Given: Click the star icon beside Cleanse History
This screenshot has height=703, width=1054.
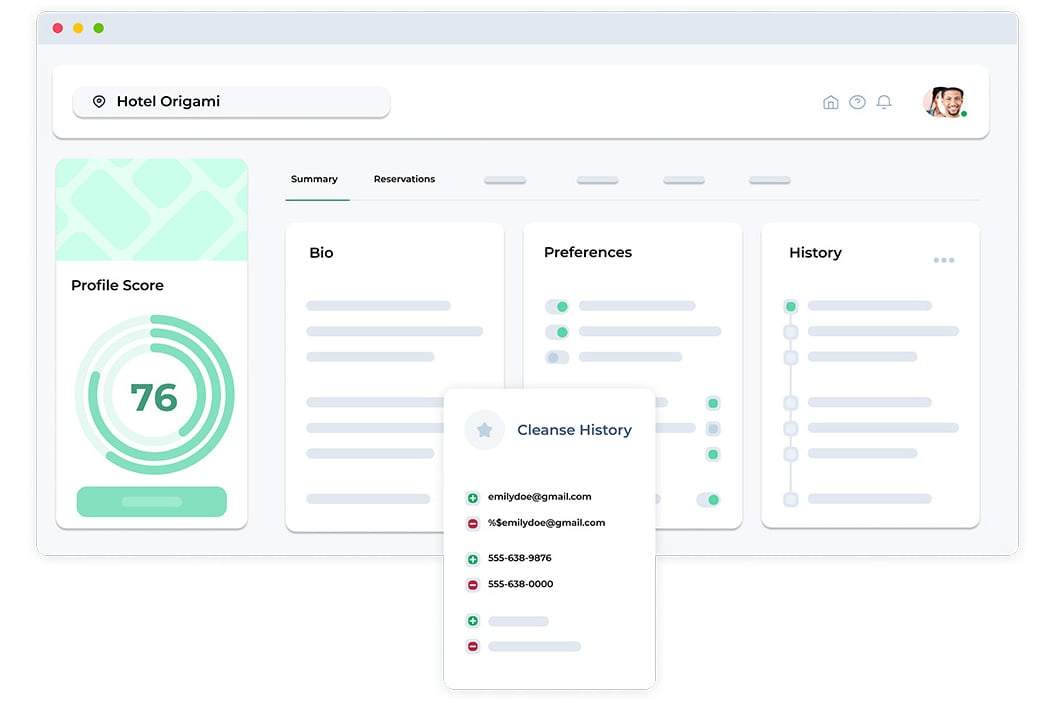Looking at the screenshot, I should tap(484, 430).
